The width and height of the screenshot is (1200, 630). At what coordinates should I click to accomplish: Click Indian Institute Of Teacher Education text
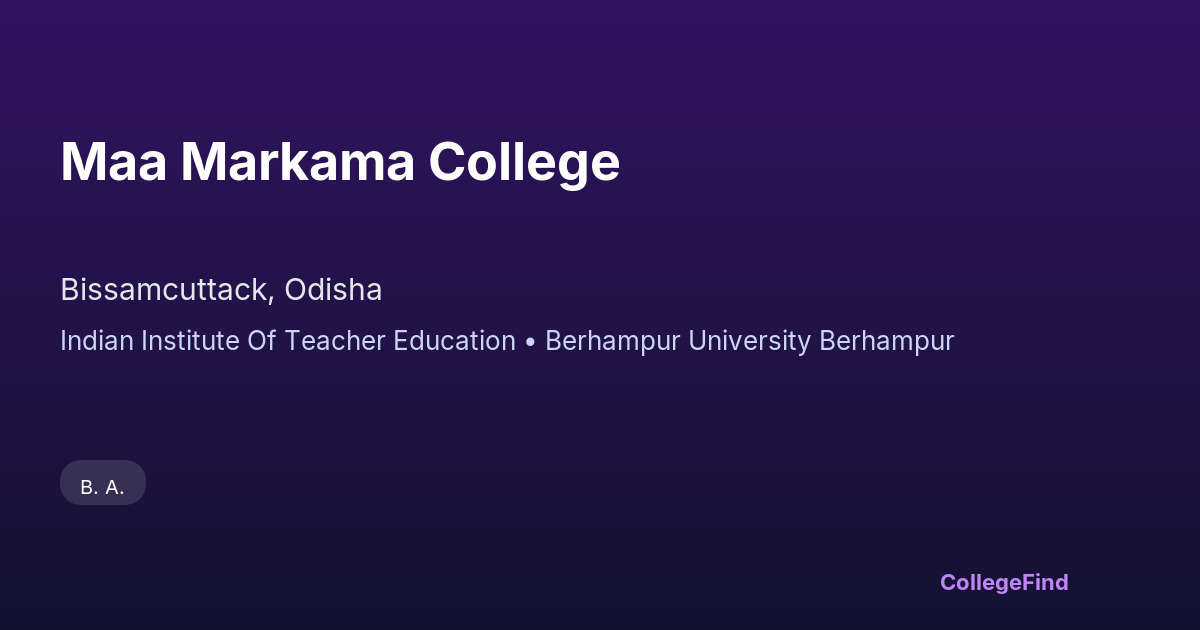[x=288, y=341]
